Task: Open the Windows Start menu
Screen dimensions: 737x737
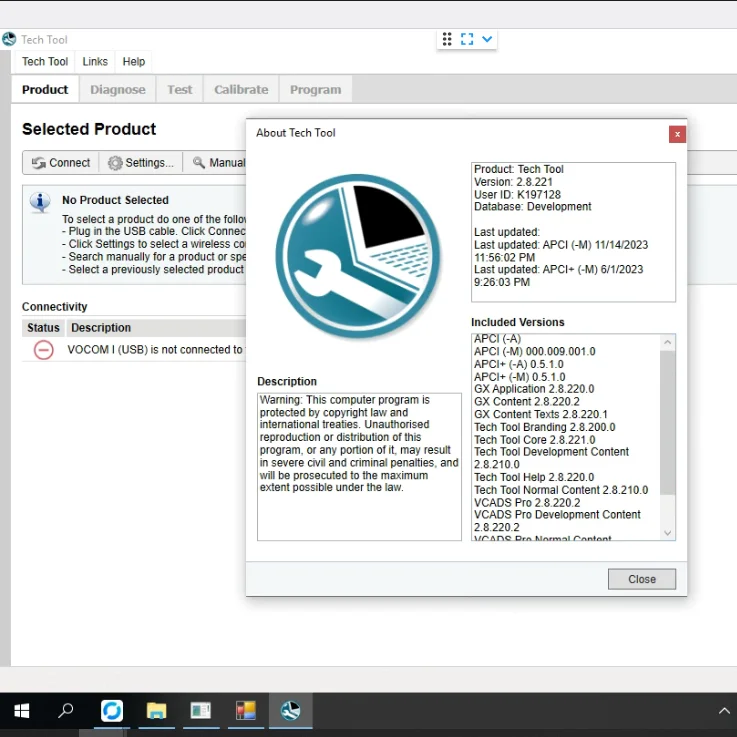Action: click(x=22, y=711)
